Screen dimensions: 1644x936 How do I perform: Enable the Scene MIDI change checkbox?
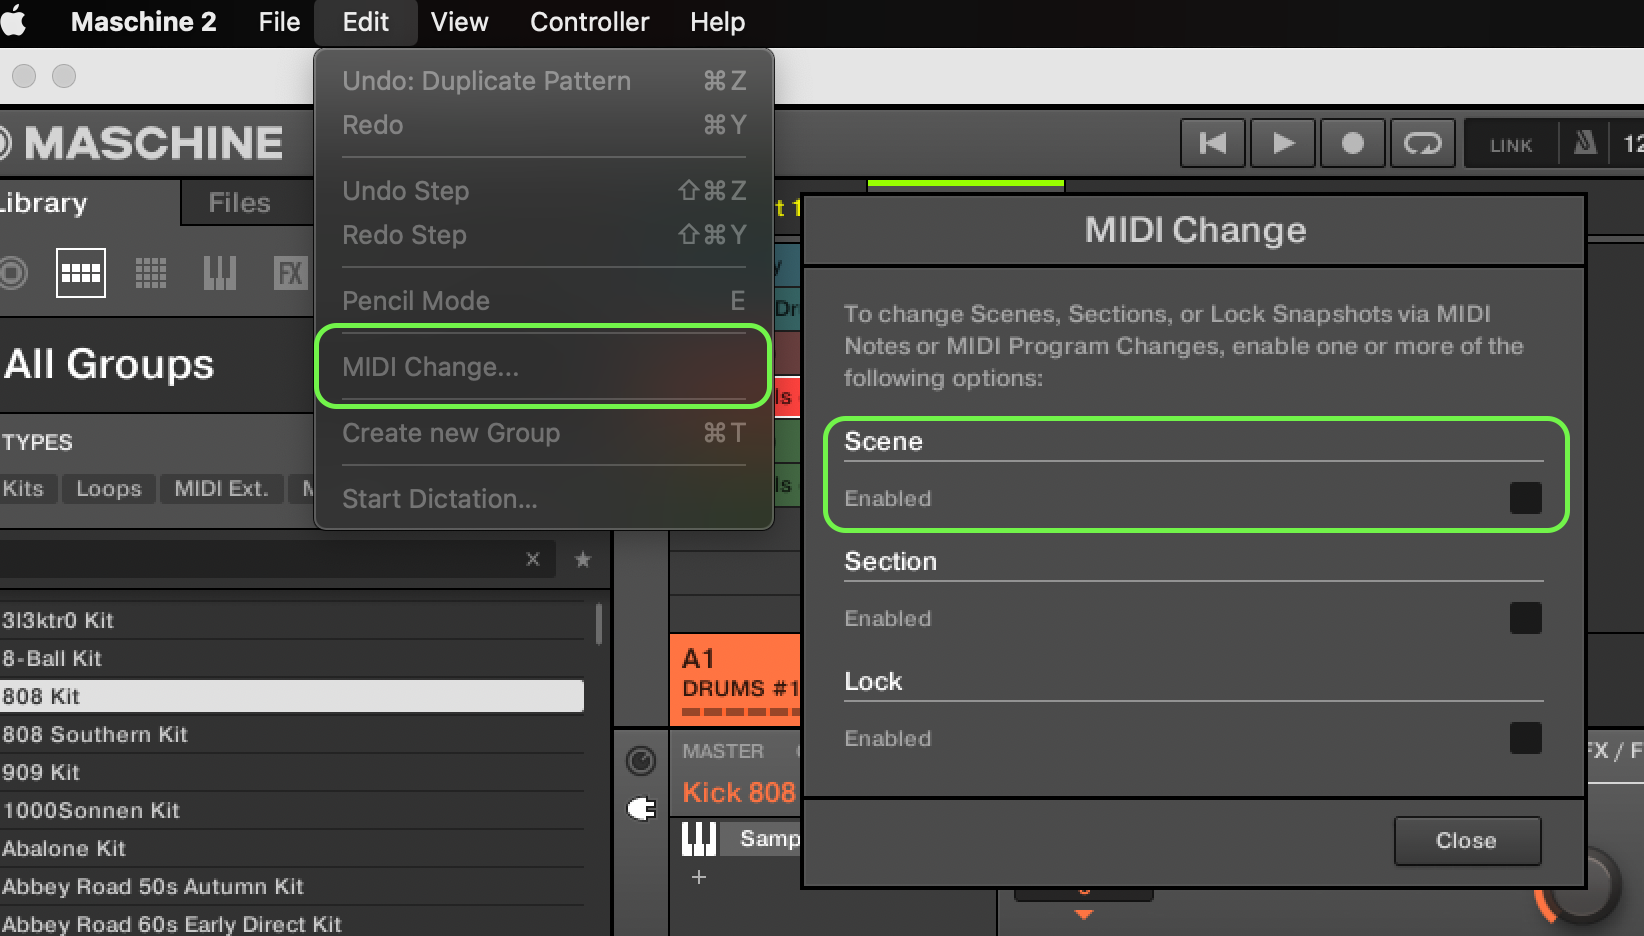[1525, 498]
